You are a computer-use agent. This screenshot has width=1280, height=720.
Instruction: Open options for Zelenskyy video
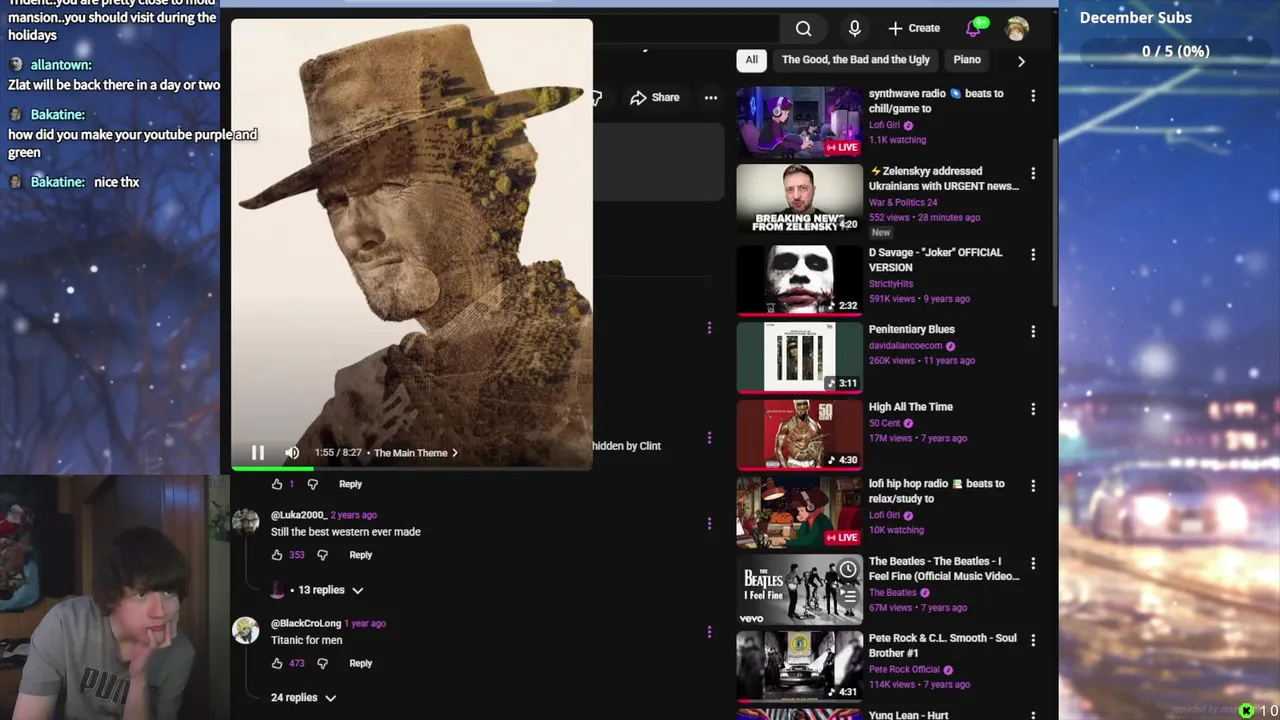click(1033, 174)
